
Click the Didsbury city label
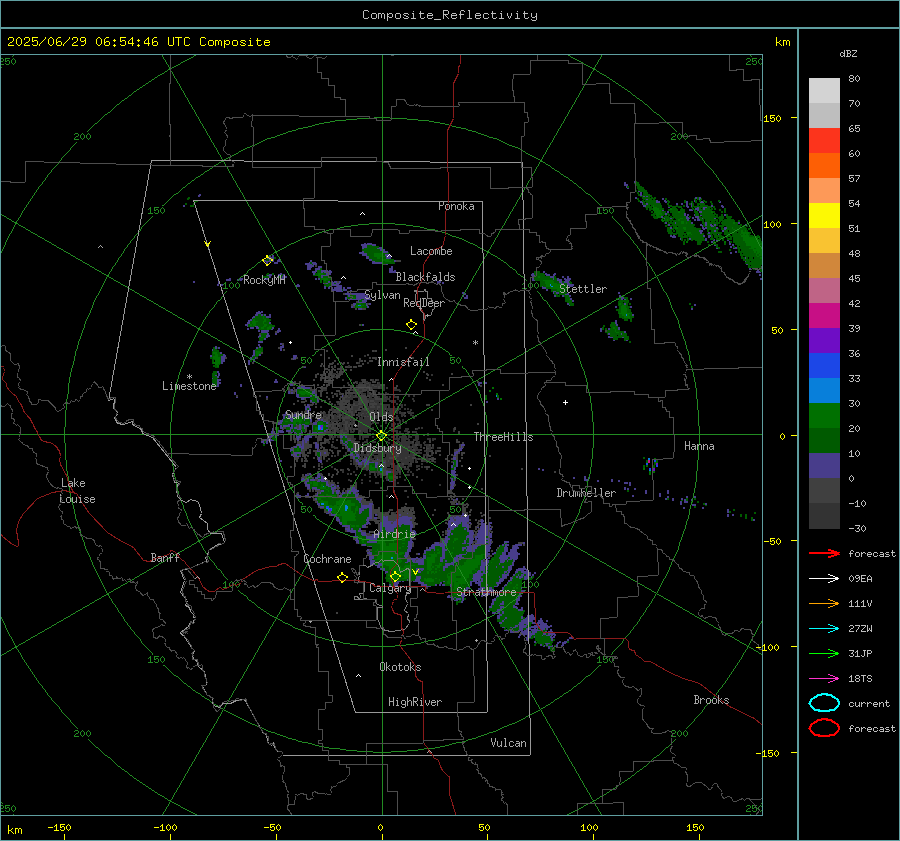tap(377, 448)
